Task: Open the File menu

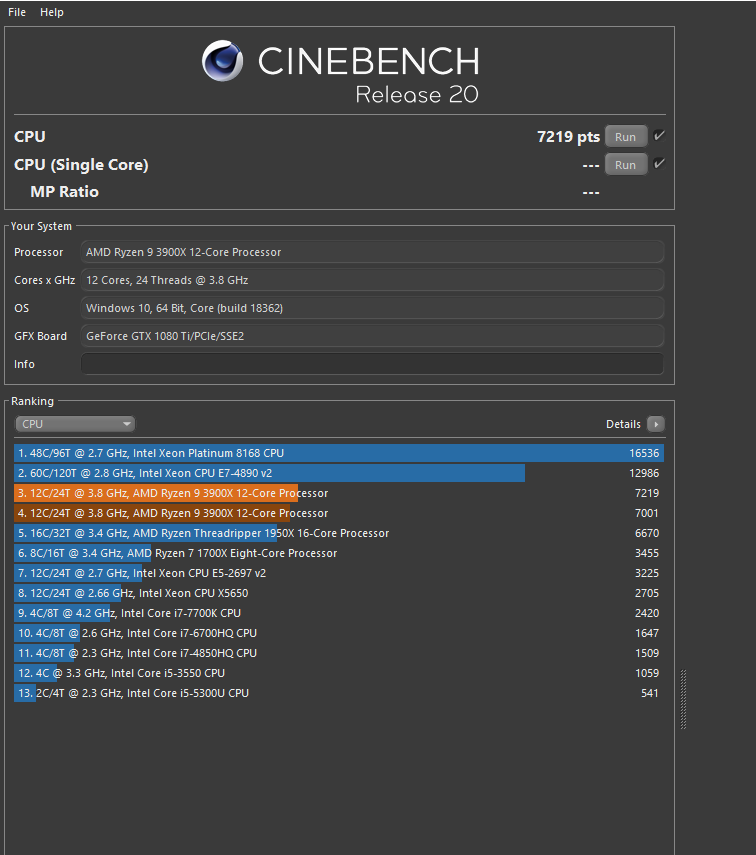Action: (17, 12)
